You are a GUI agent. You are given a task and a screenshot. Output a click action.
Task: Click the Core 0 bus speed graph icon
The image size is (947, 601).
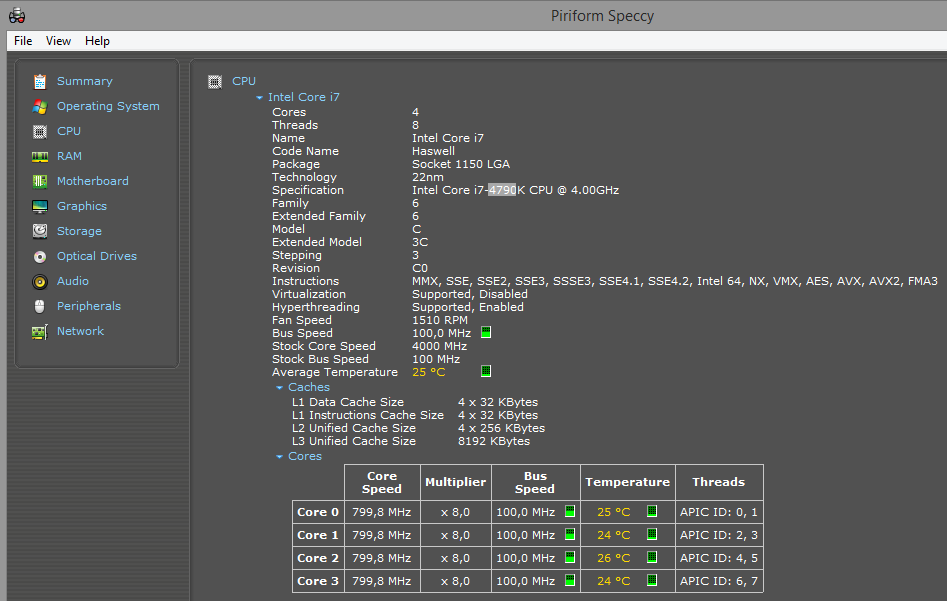[570, 511]
